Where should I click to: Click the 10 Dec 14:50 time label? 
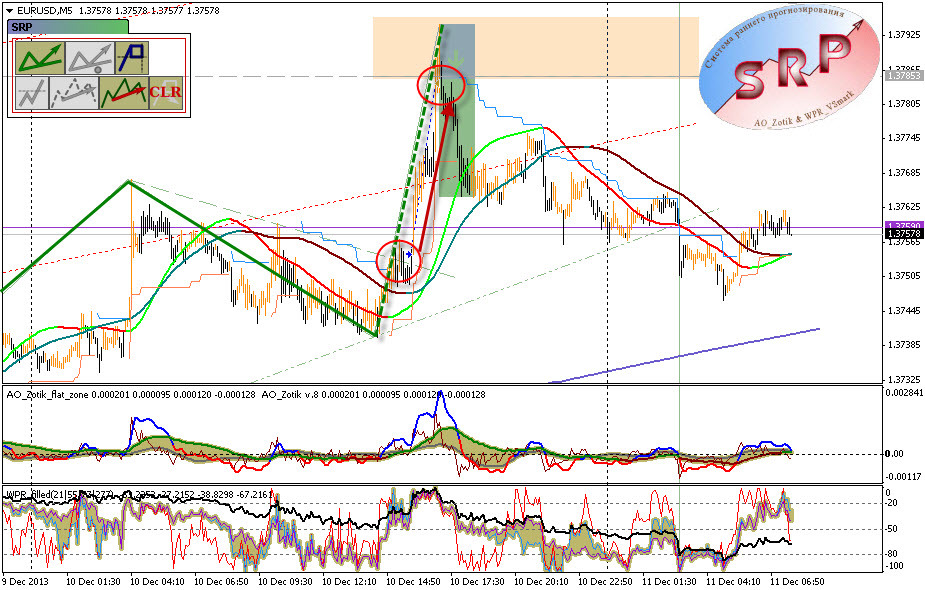click(414, 582)
